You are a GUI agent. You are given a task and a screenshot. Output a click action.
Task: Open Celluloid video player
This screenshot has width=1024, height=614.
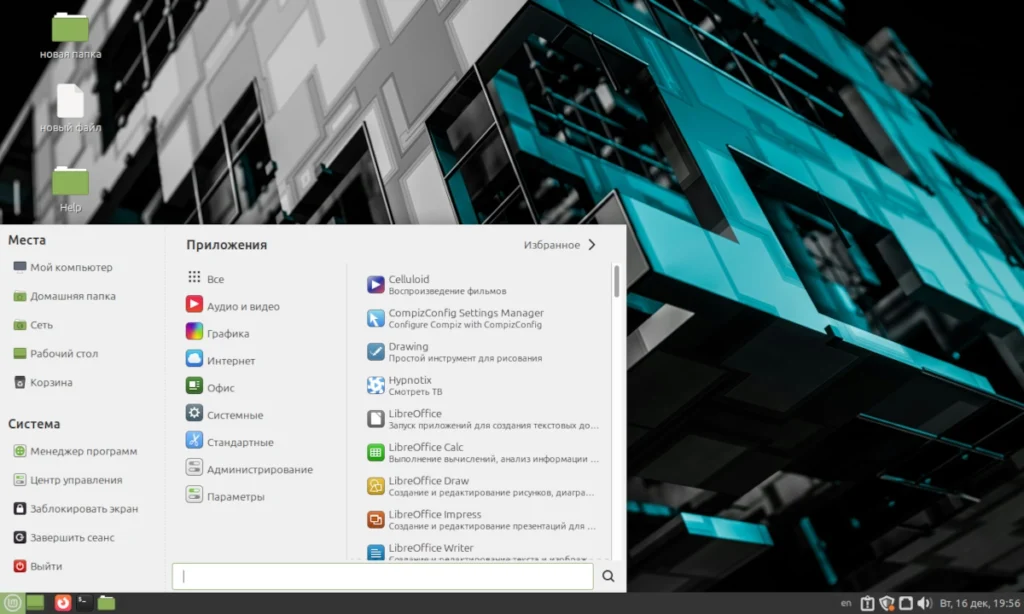482,284
